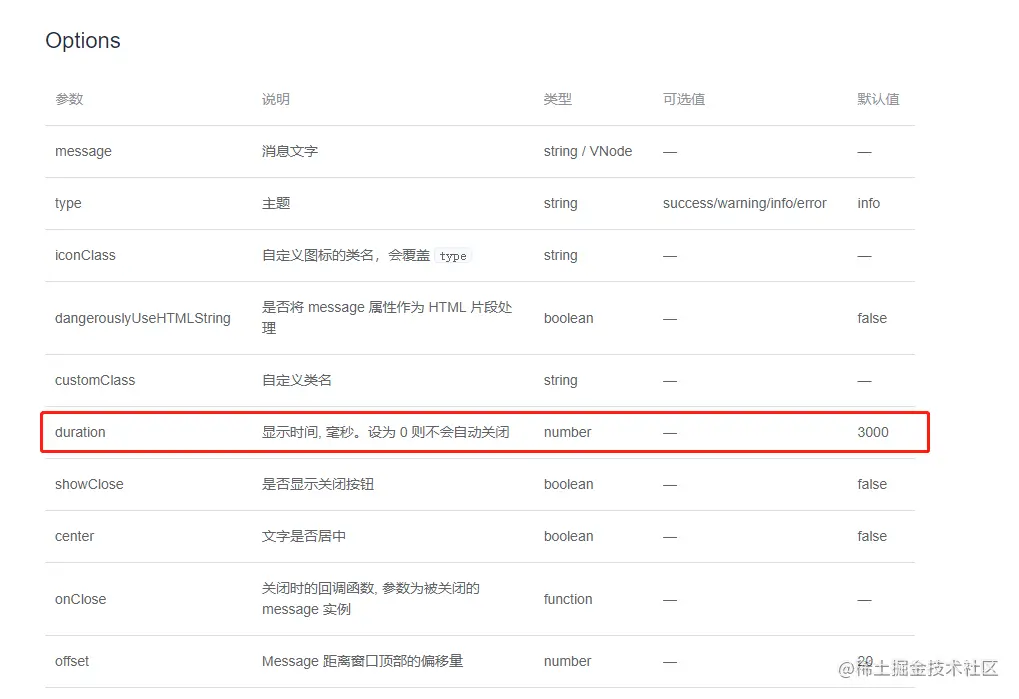This screenshot has height=699, width=1019.
Task: Click the type parameter name cell
Action: tap(68, 203)
